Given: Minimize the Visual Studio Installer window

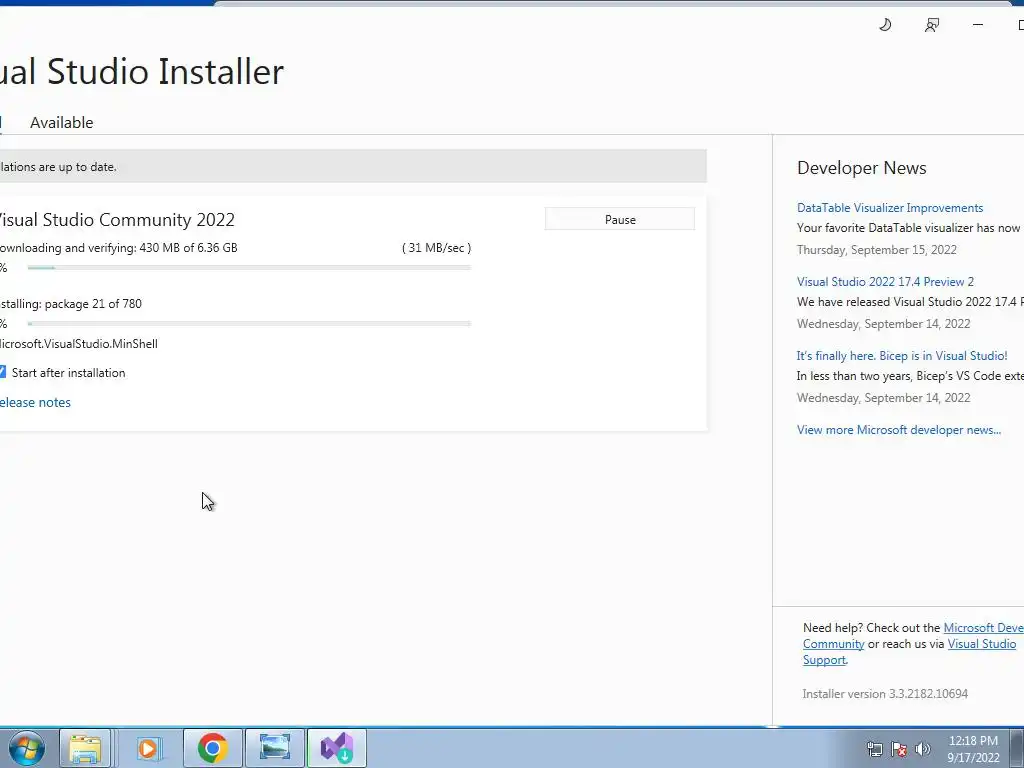Looking at the screenshot, I should 978,25.
